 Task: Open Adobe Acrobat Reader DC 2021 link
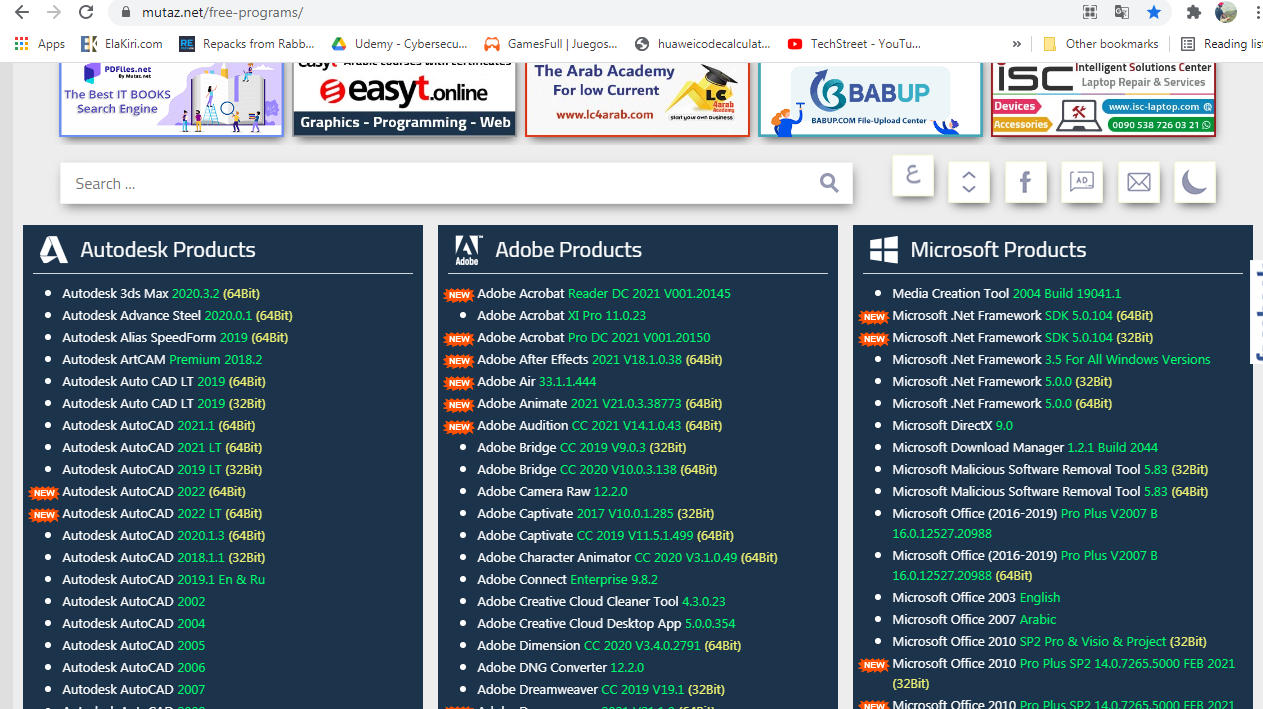tap(604, 293)
